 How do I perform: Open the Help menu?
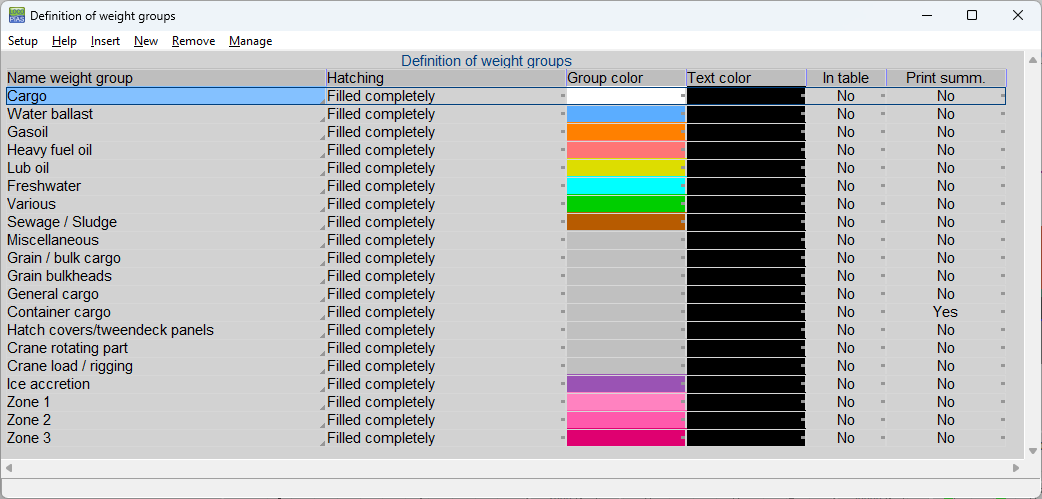(64, 41)
